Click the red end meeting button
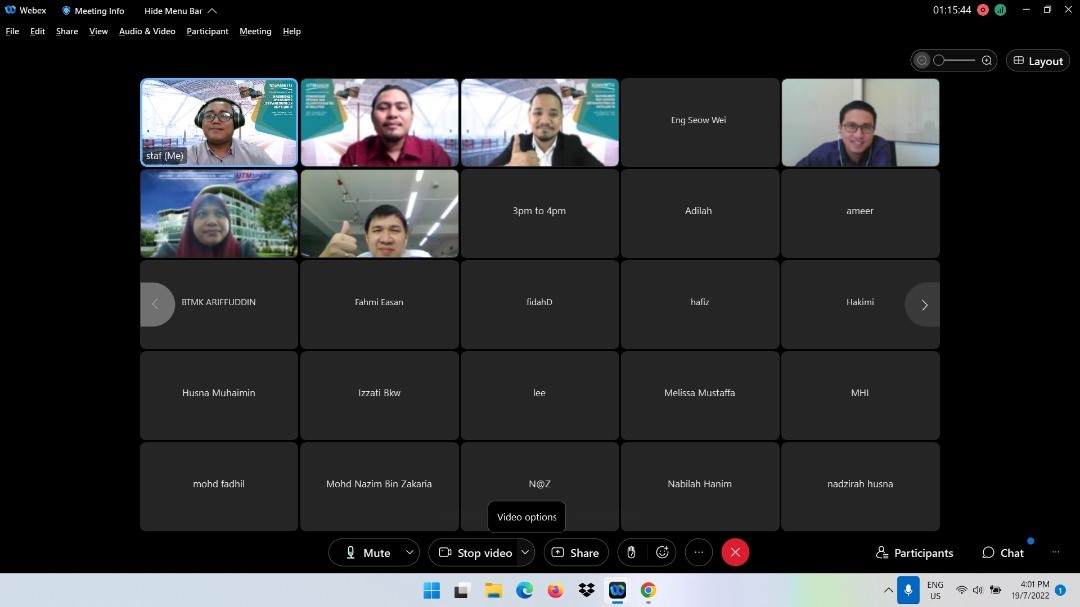 pos(735,553)
